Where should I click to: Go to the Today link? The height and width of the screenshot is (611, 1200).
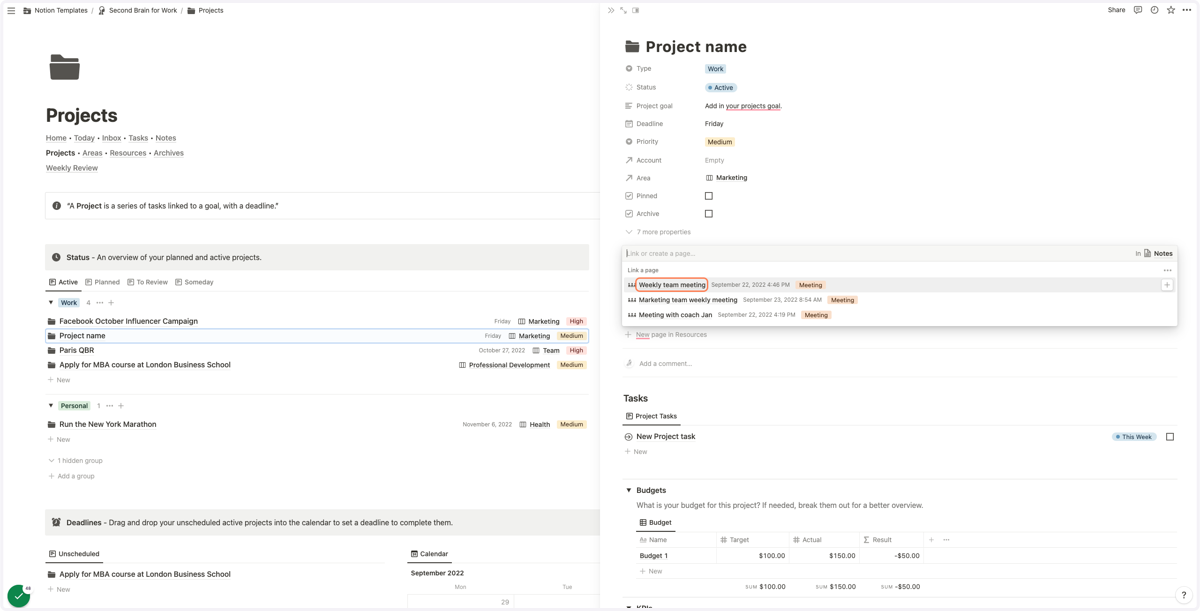click(x=84, y=138)
